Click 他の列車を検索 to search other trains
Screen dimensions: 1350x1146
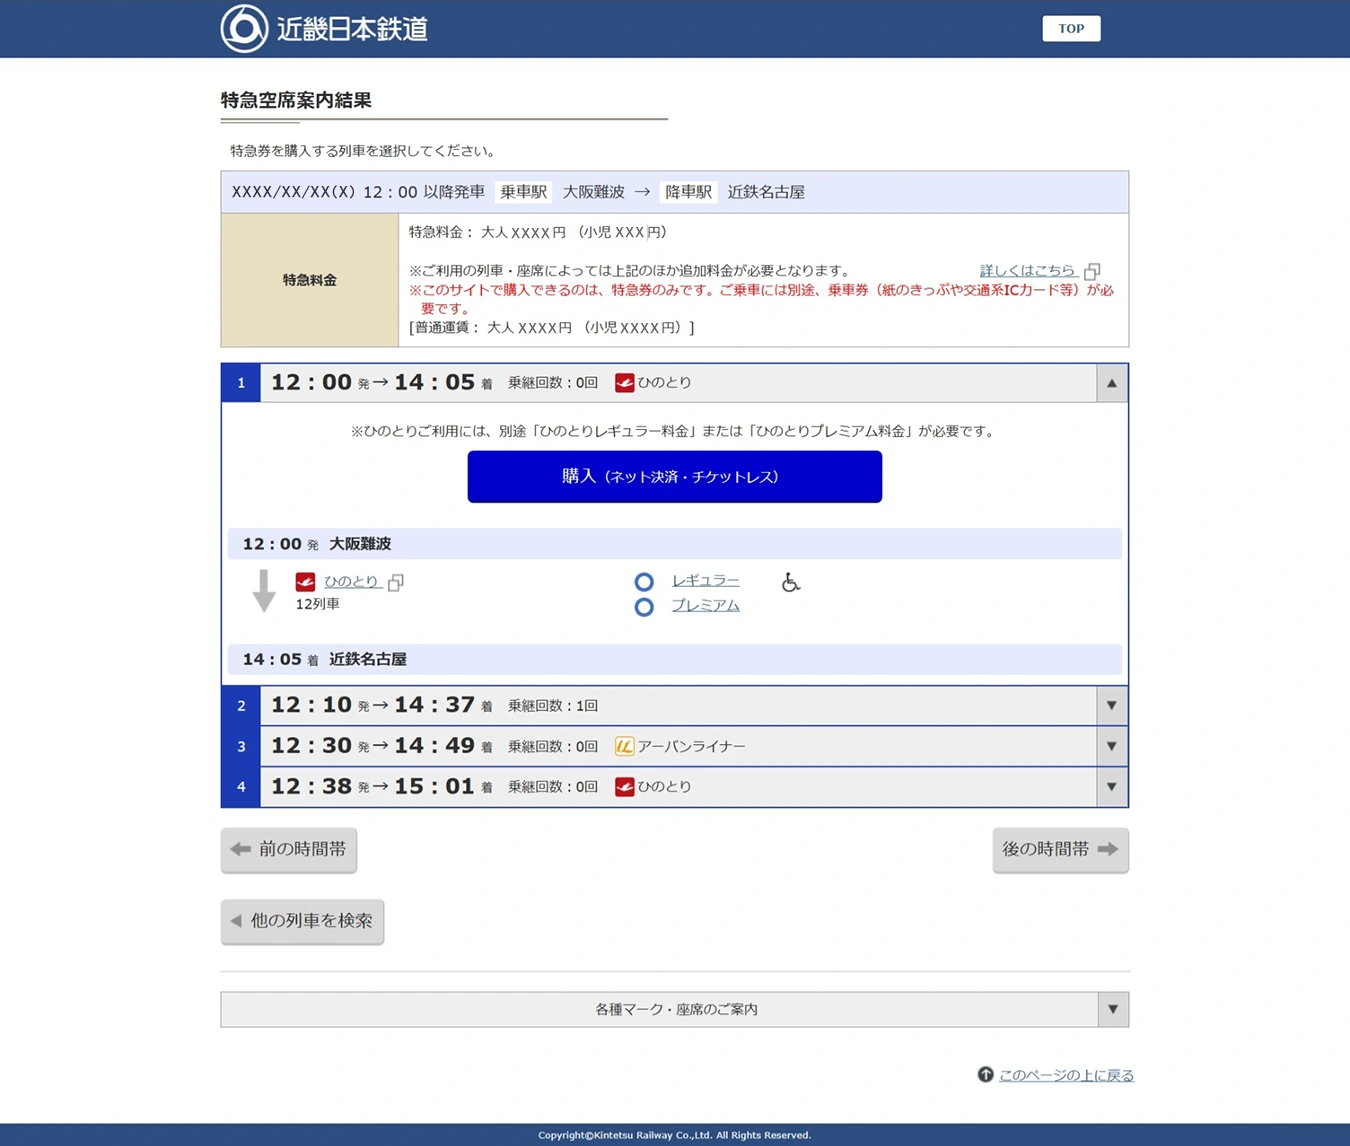(x=302, y=921)
